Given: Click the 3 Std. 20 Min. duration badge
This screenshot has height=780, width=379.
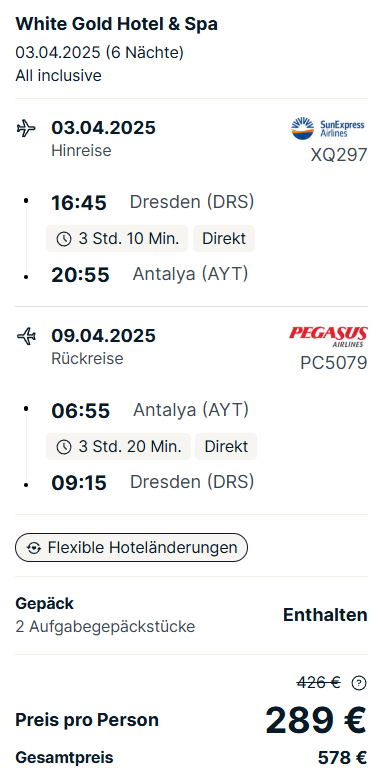Looking at the screenshot, I should 118,447.
